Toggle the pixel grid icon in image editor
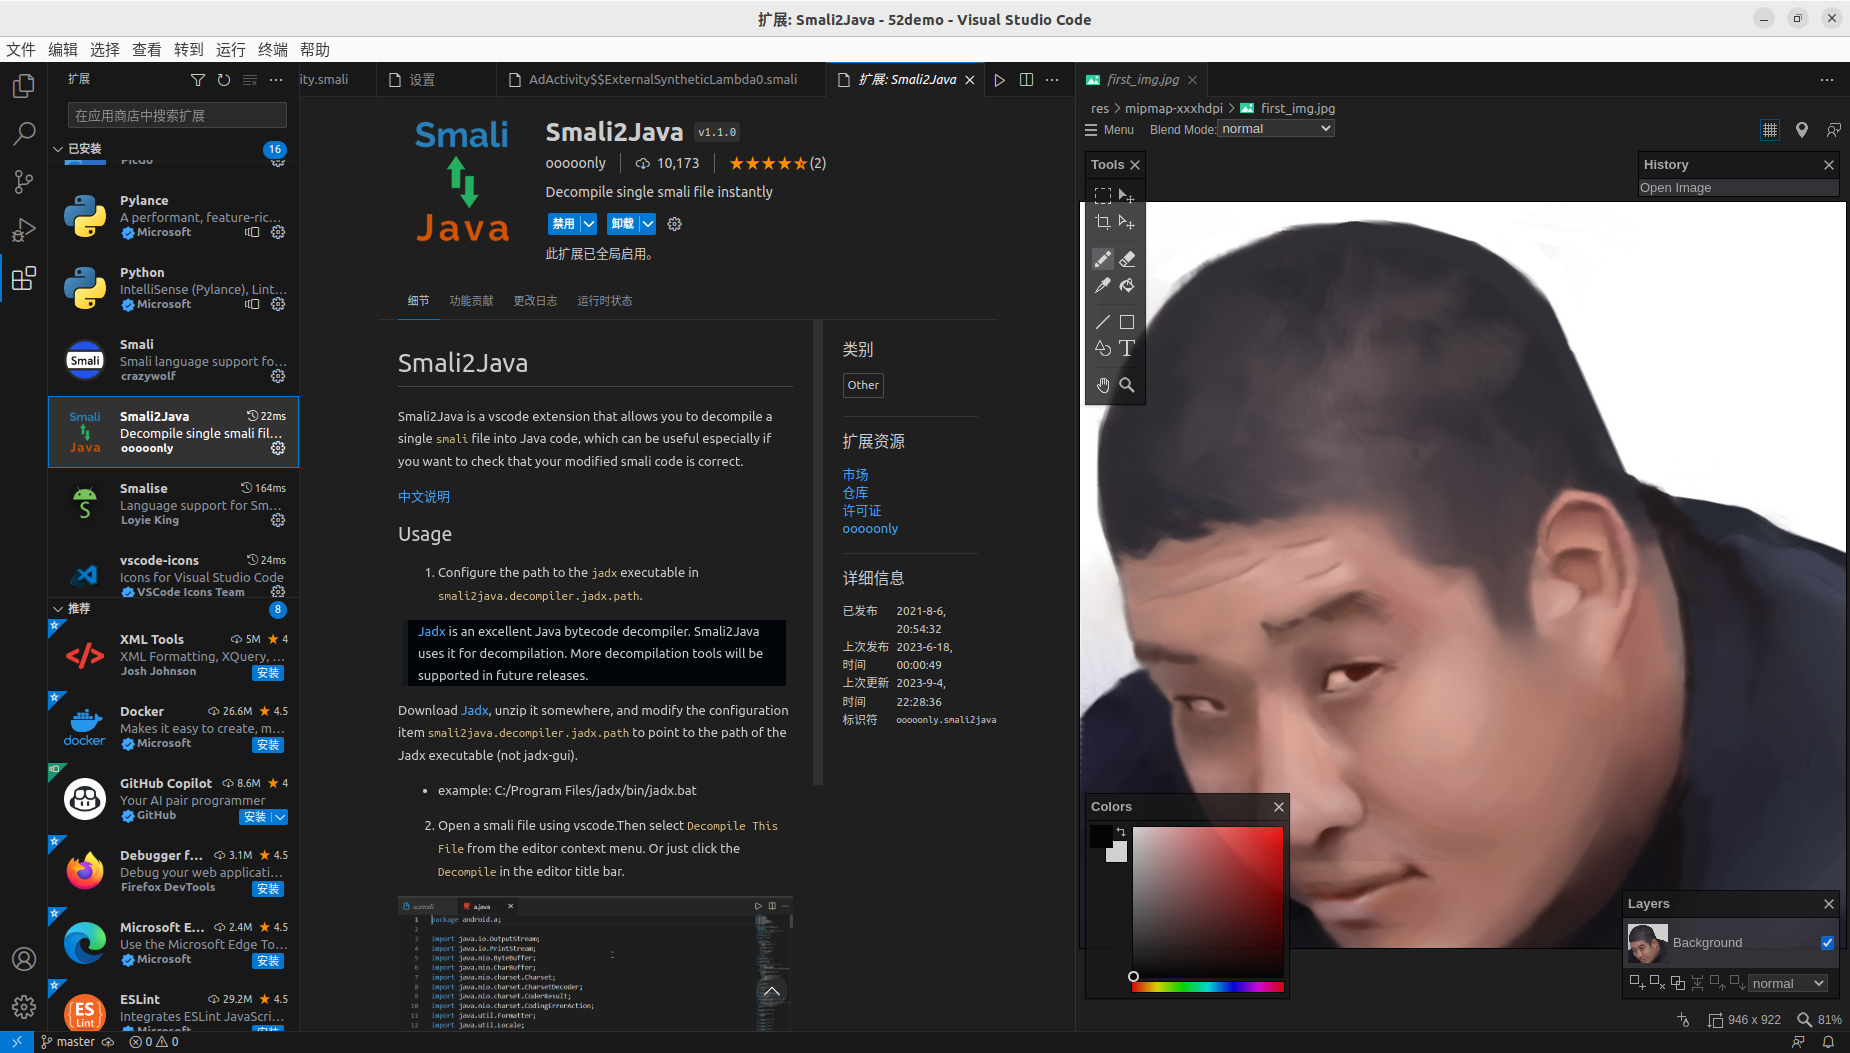 1770,130
